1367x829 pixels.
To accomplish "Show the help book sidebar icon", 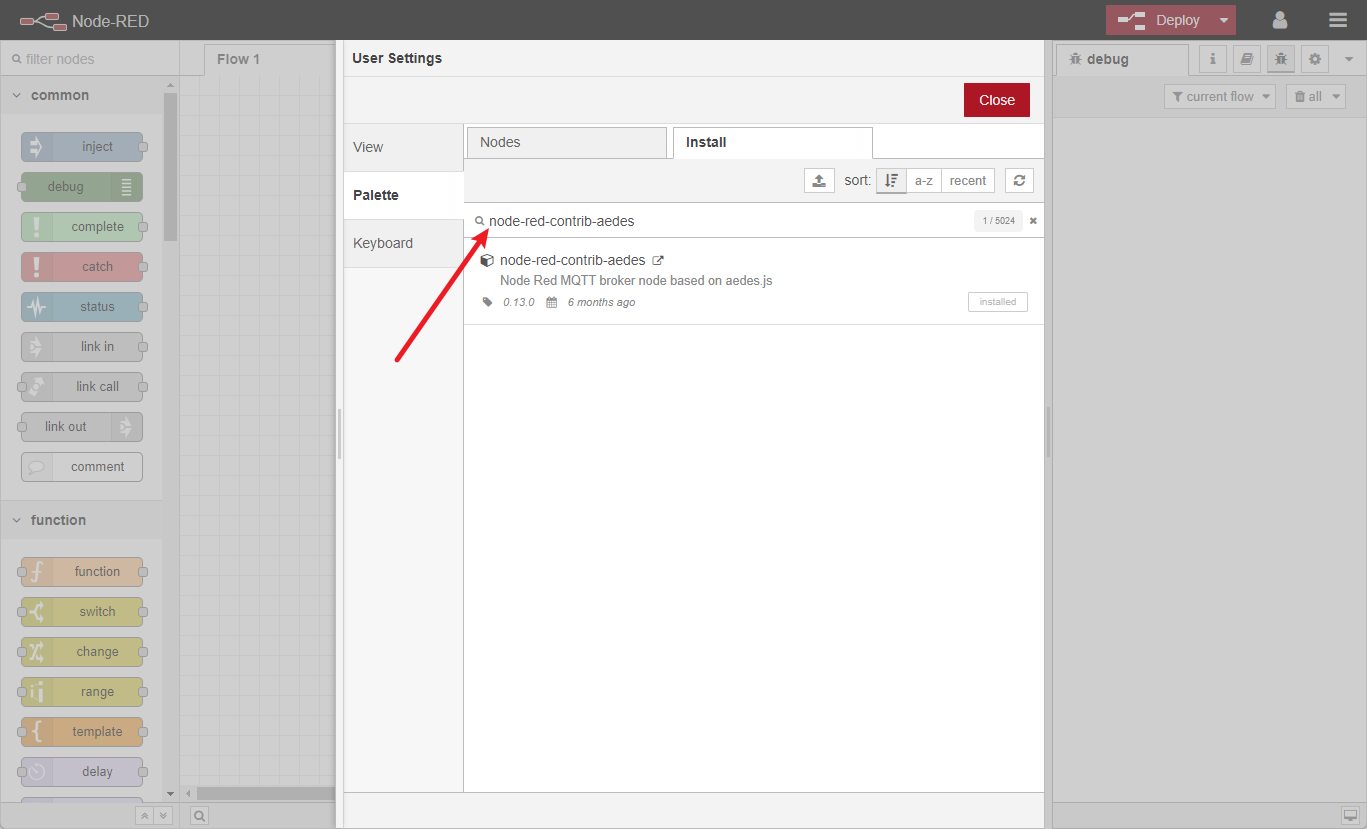I will click(1247, 59).
